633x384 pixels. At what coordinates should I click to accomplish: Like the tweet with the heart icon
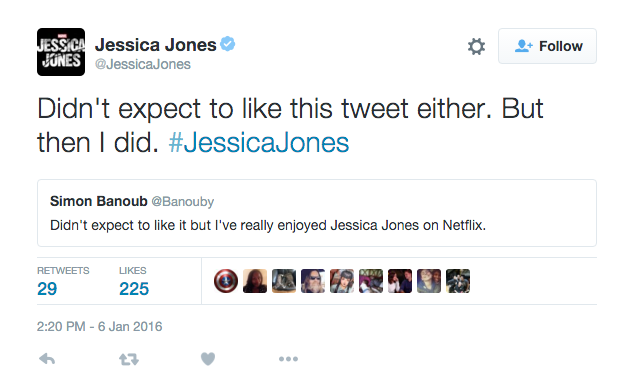tap(208, 359)
